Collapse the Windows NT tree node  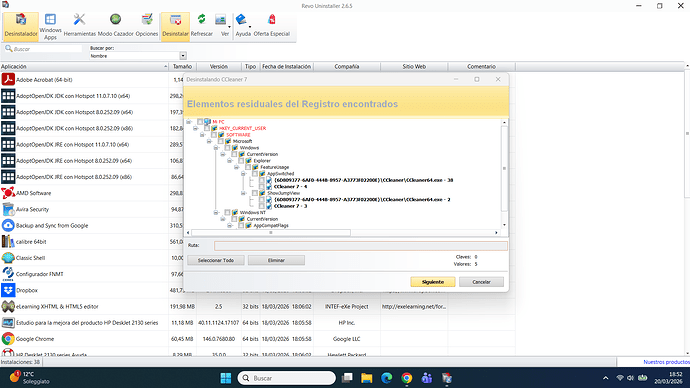(216, 212)
